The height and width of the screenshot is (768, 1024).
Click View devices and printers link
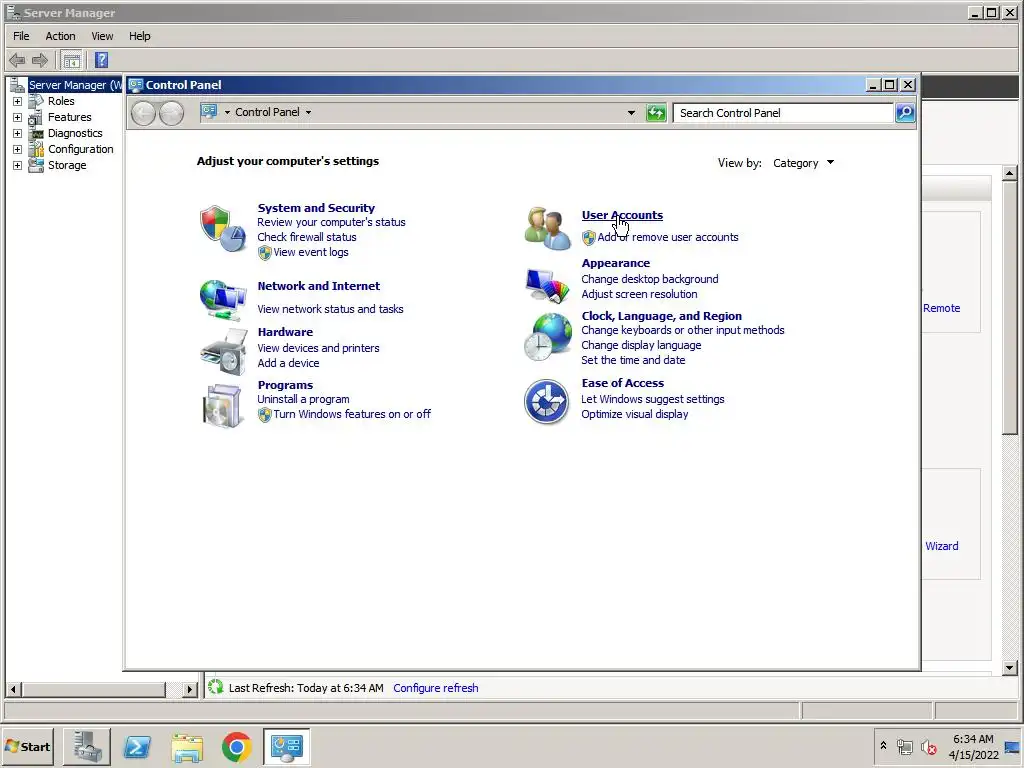[318, 348]
